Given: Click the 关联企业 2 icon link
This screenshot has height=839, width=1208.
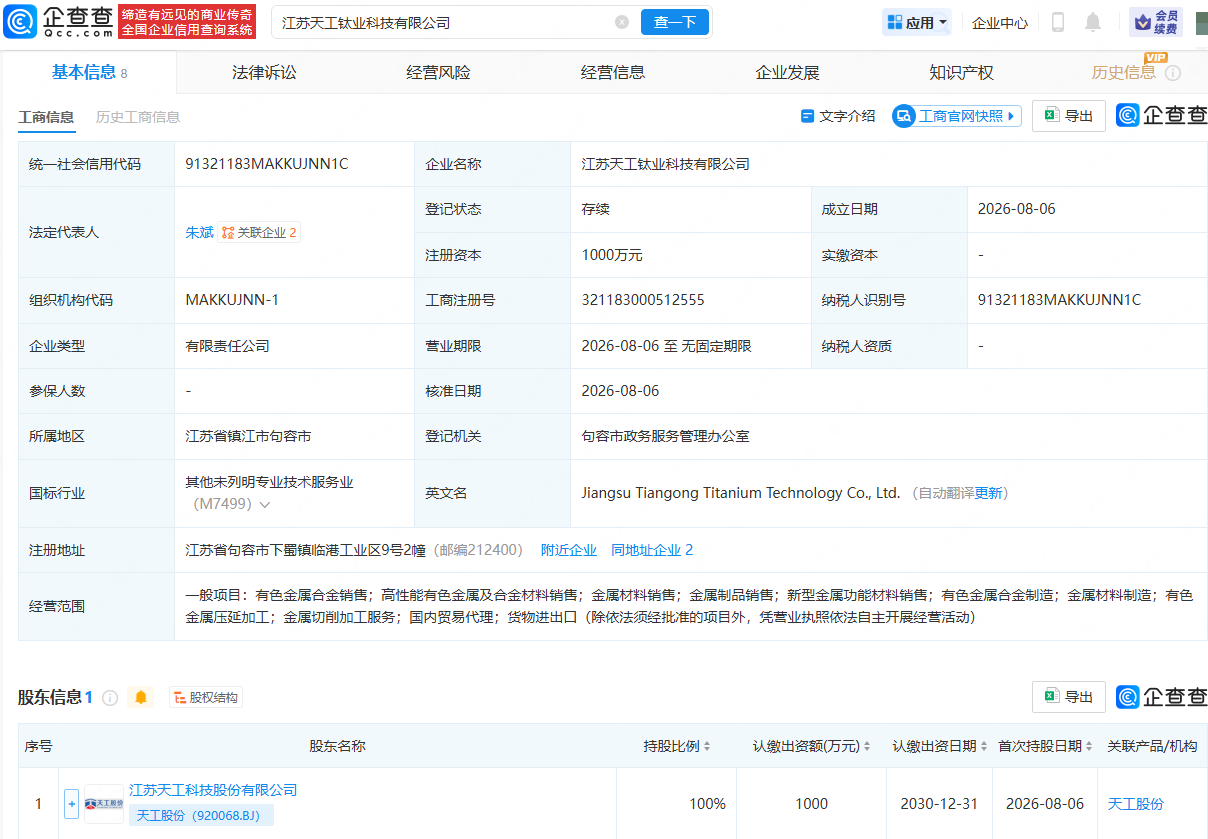Looking at the screenshot, I should click(x=259, y=232).
